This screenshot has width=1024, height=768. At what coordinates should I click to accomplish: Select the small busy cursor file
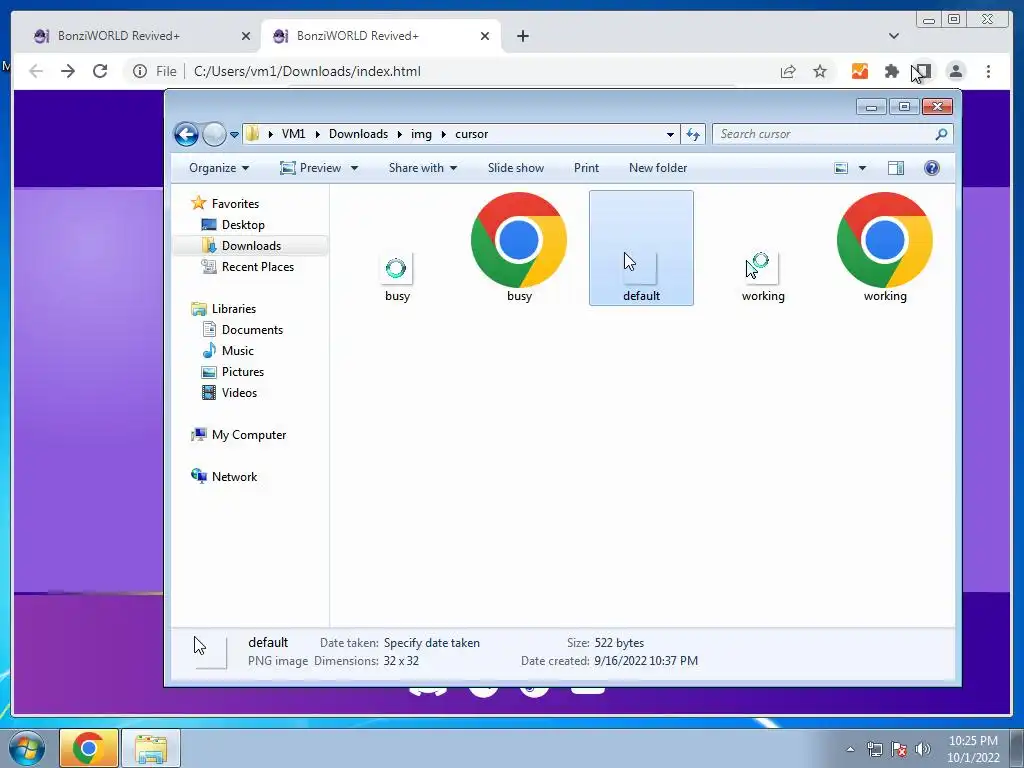click(x=397, y=277)
